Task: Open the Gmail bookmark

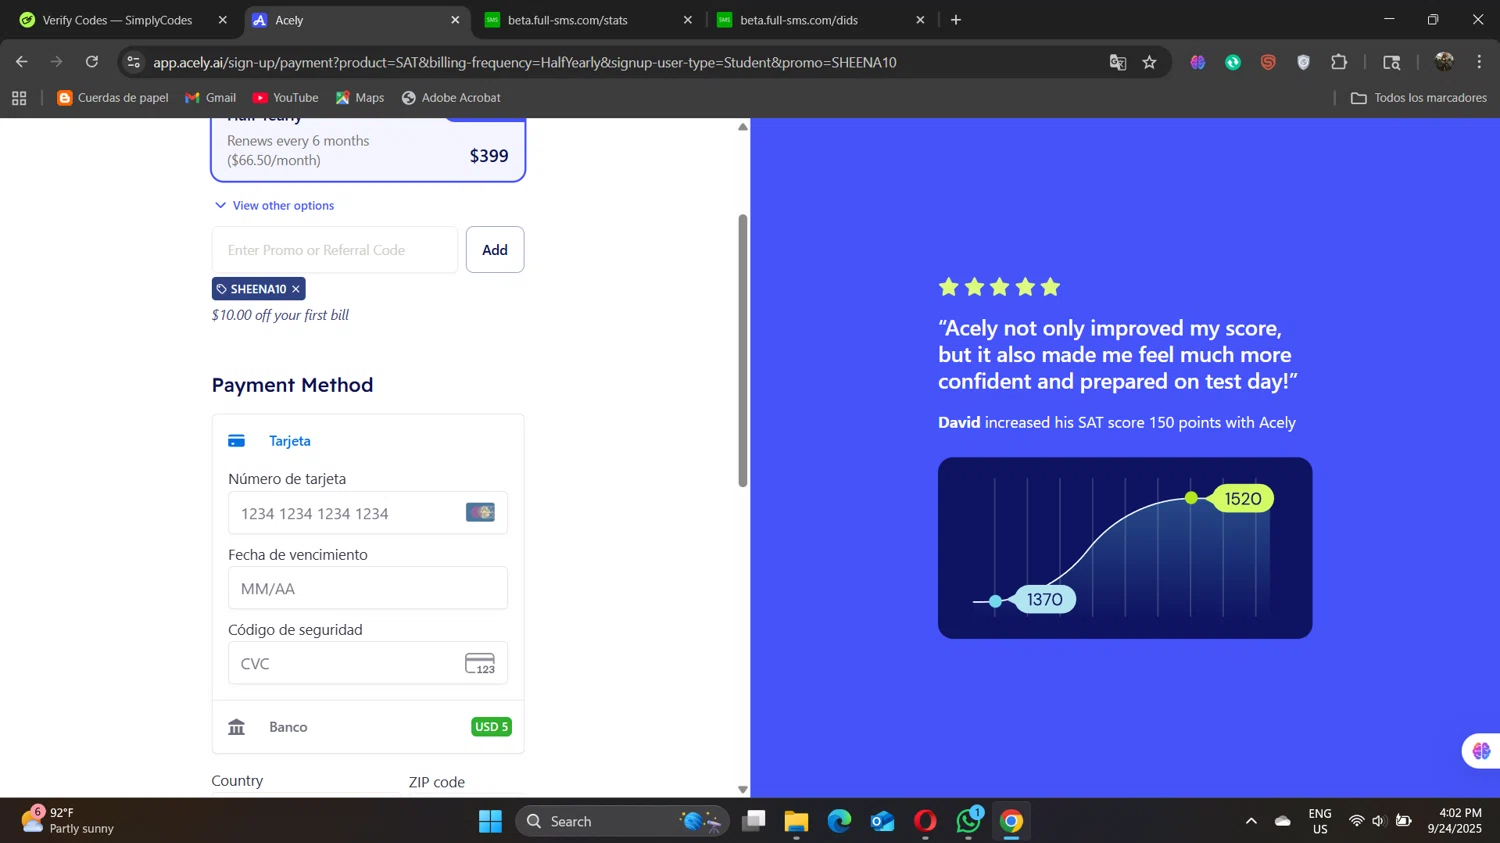Action: click(x=211, y=98)
